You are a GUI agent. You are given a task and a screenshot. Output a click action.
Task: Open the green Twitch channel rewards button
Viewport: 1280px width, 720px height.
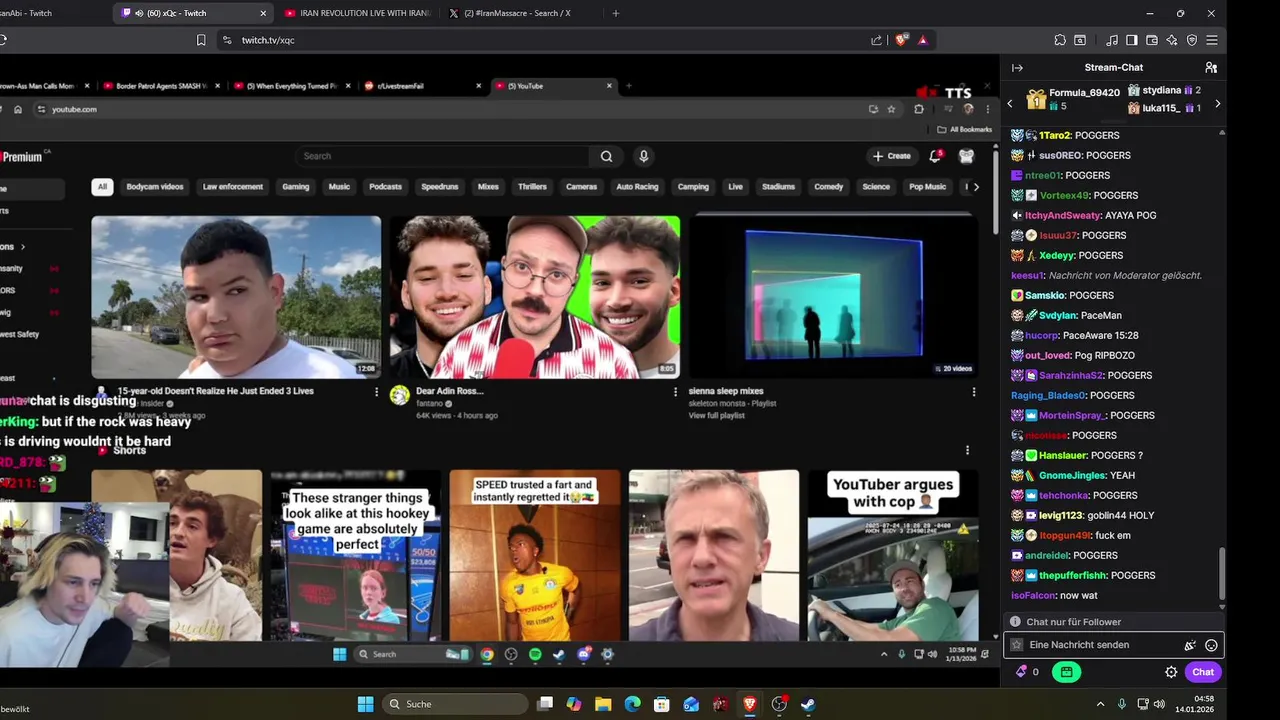[1066, 672]
